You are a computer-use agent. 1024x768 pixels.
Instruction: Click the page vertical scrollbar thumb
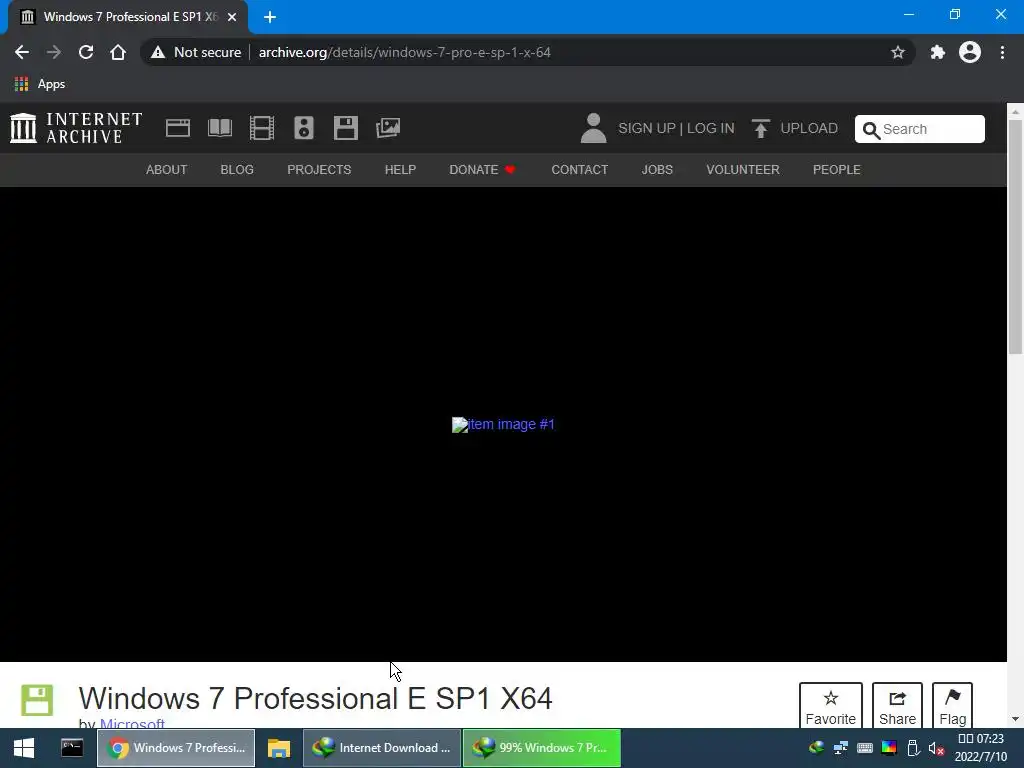click(x=1015, y=237)
